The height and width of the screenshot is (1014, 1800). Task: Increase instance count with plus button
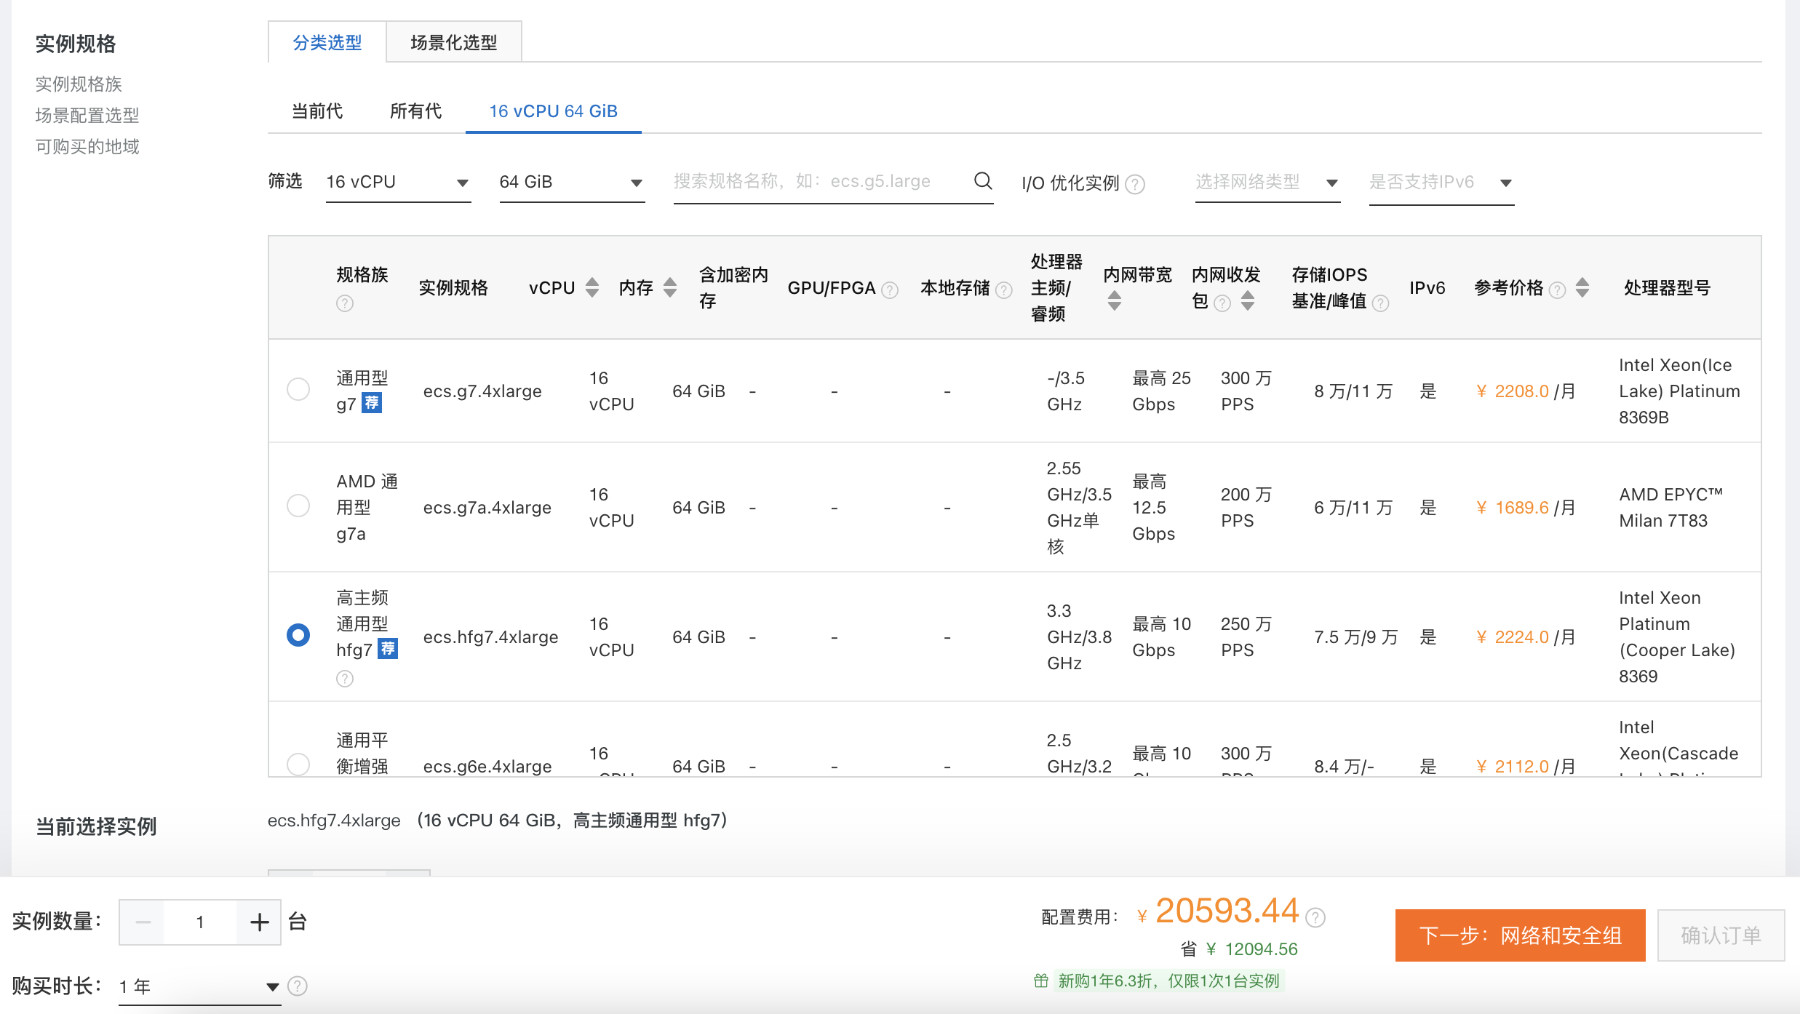coord(259,922)
